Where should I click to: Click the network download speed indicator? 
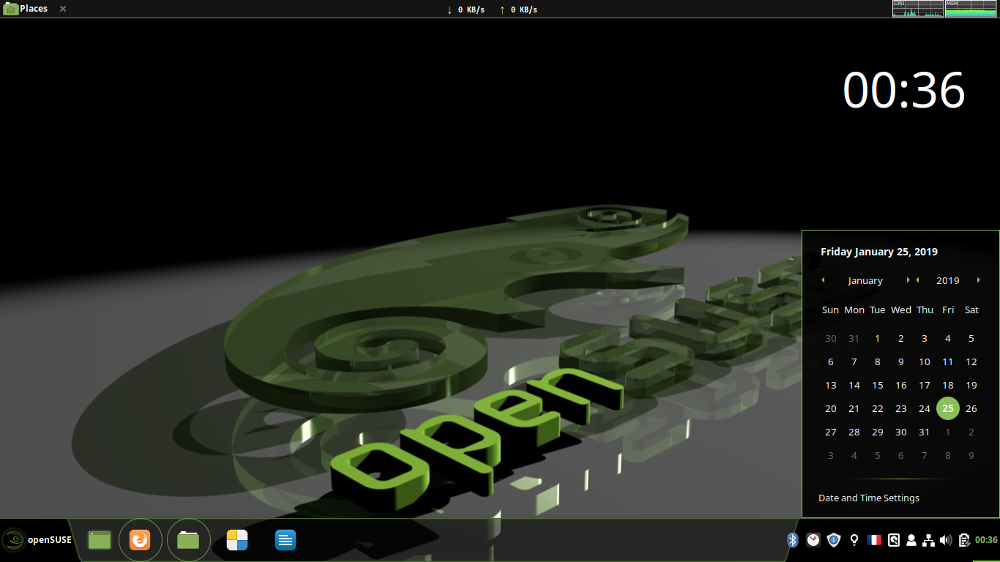pyautogui.click(x=466, y=10)
